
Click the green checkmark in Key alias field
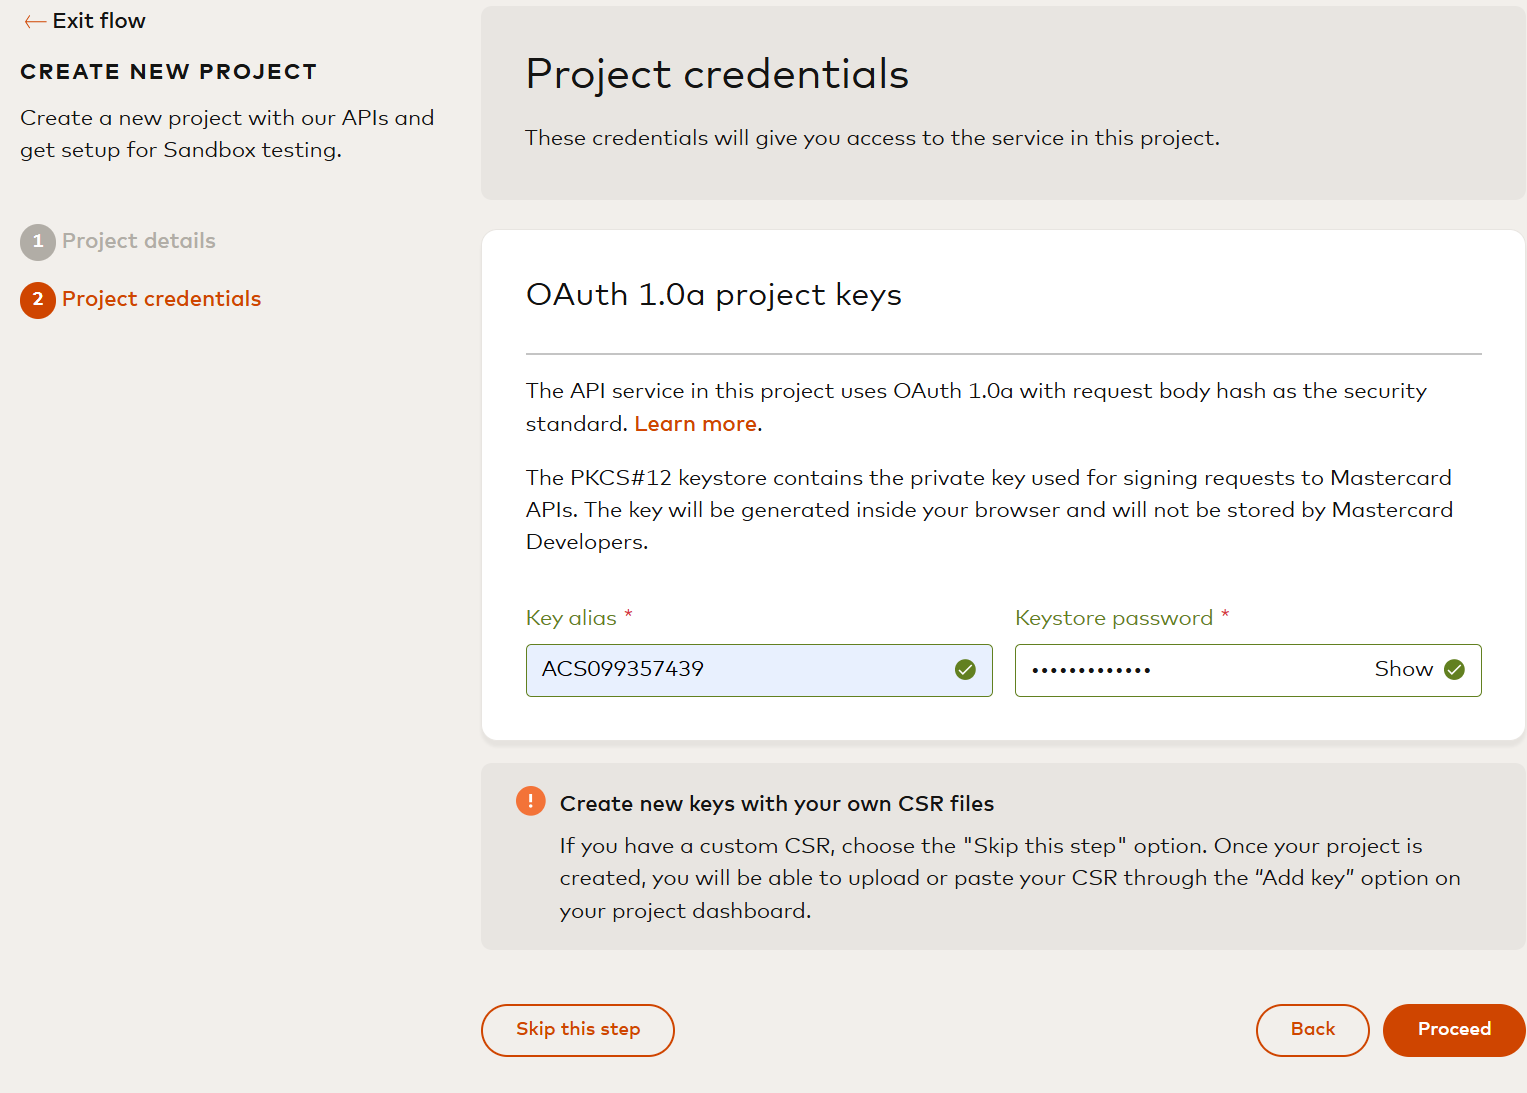[965, 670]
